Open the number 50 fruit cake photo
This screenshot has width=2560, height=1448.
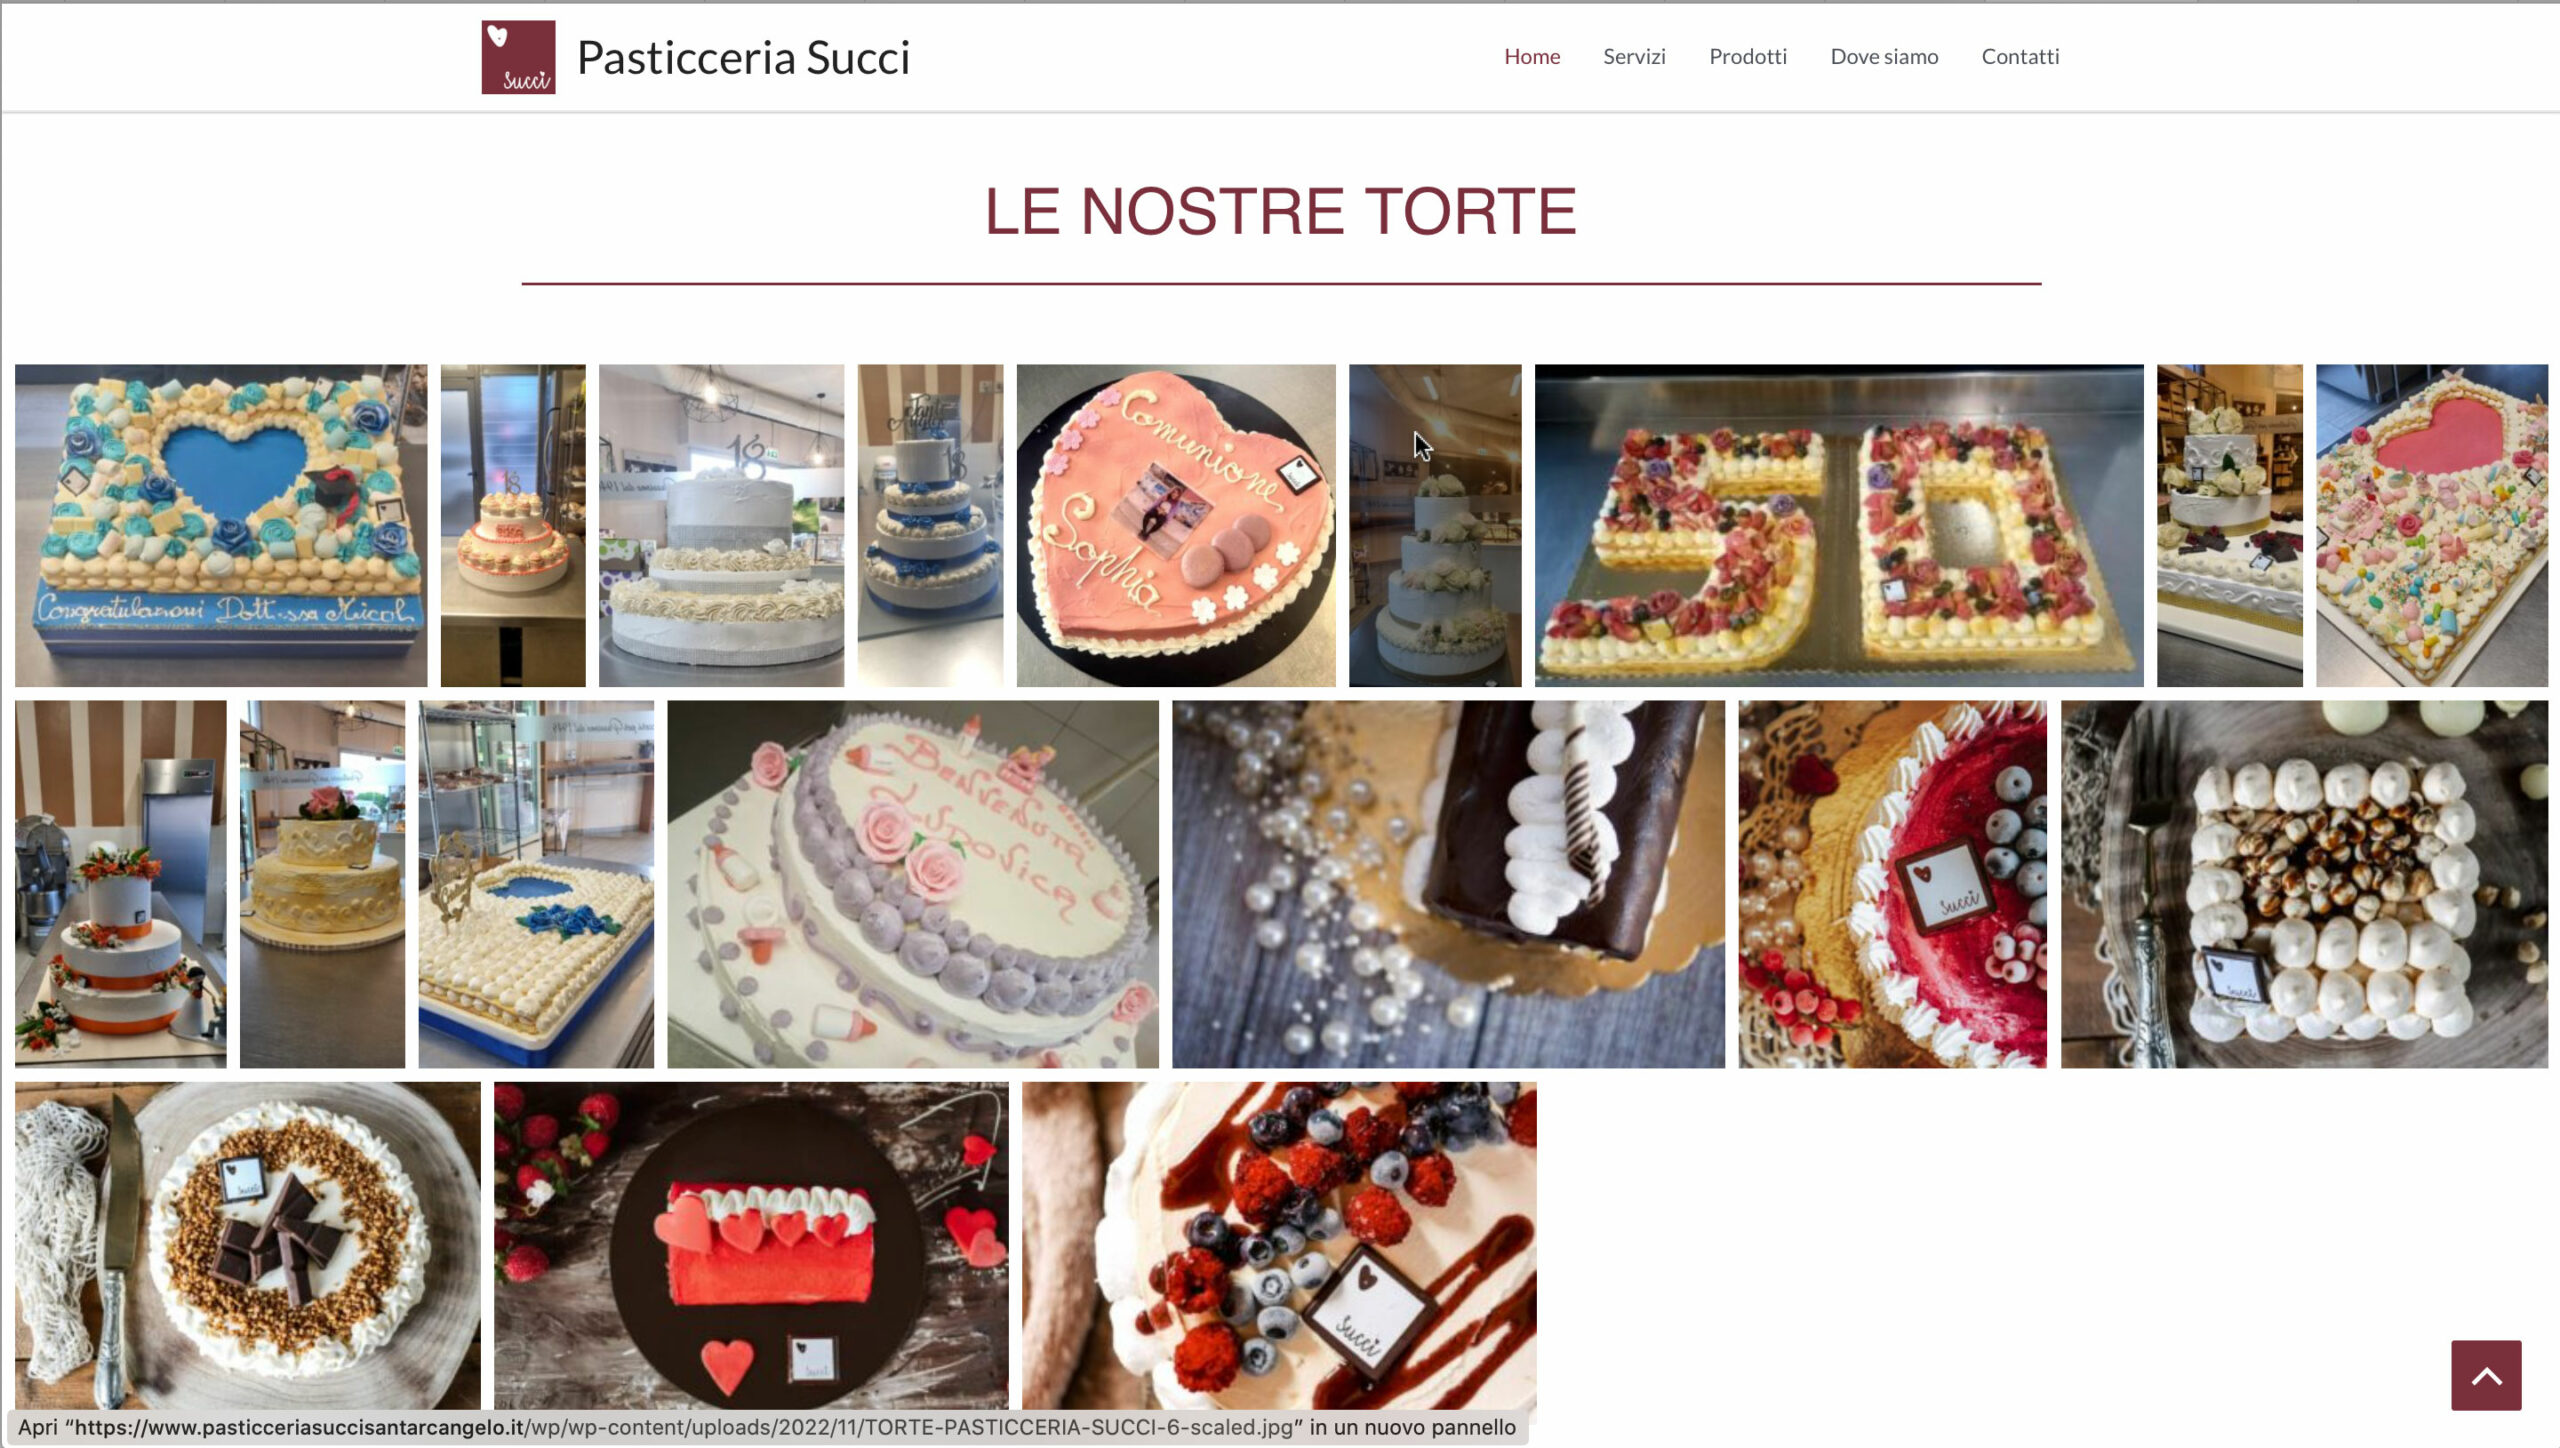point(1839,525)
